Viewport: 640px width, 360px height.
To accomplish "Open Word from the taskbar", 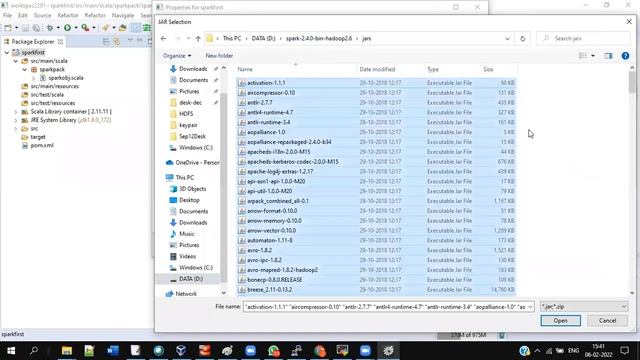I will pos(113,351).
